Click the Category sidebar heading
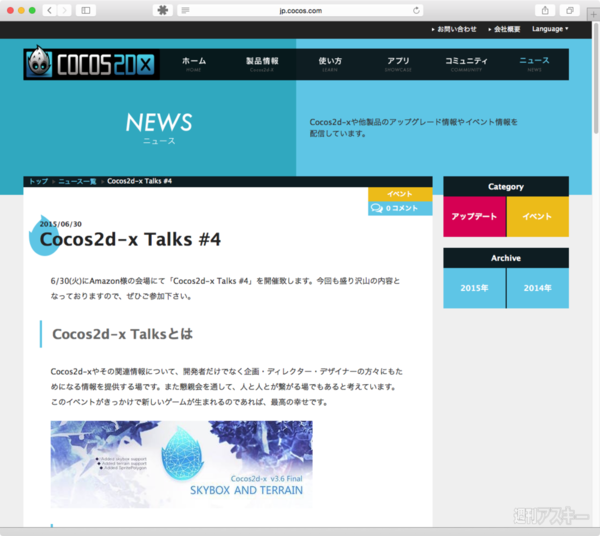The height and width of the screenshot is (536, 600). pos(506,187)
